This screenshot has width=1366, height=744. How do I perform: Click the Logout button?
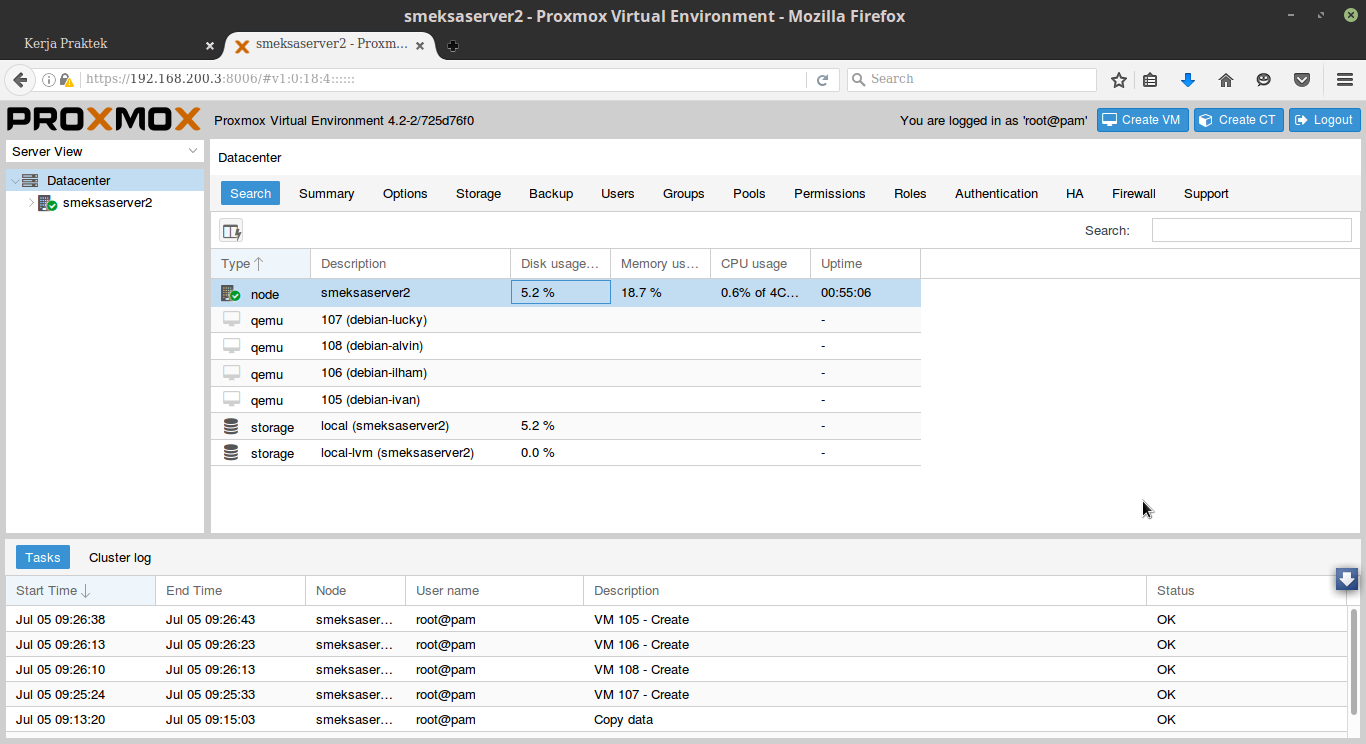point(1324,120)
